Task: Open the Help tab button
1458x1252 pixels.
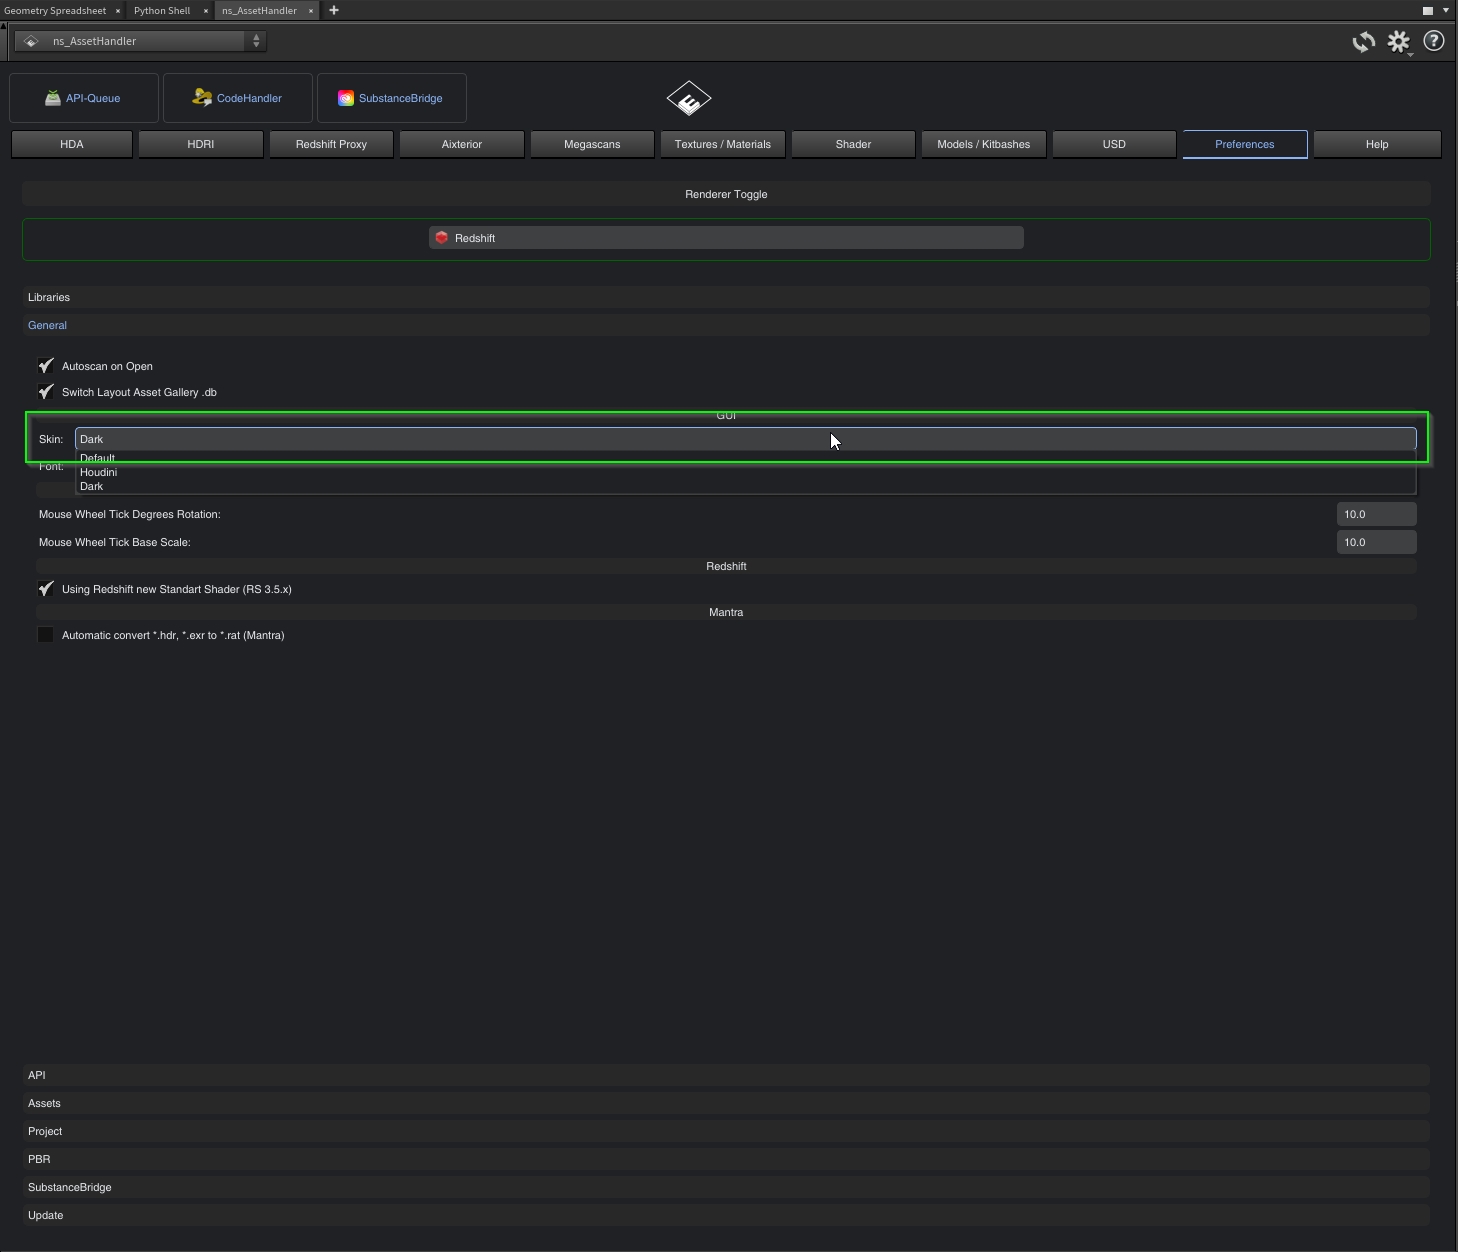Action: (1376, 144)
